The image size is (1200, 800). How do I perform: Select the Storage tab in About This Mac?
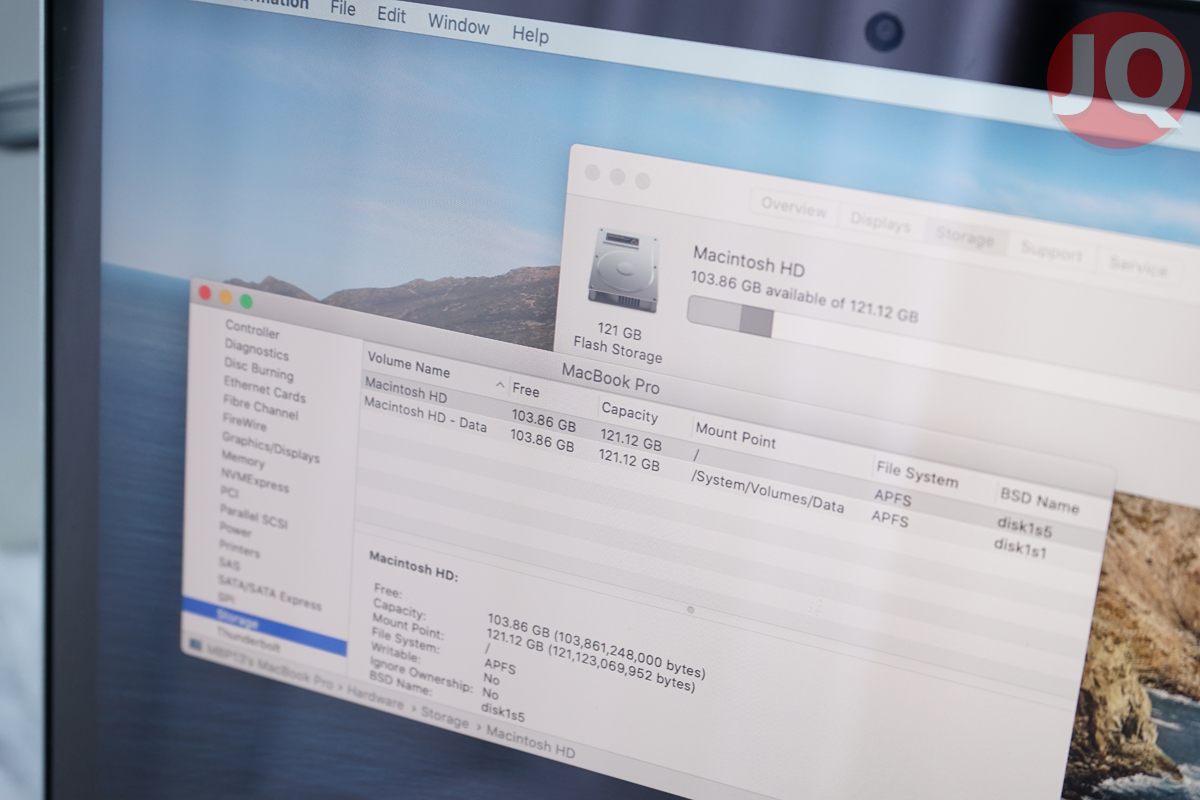965,237
